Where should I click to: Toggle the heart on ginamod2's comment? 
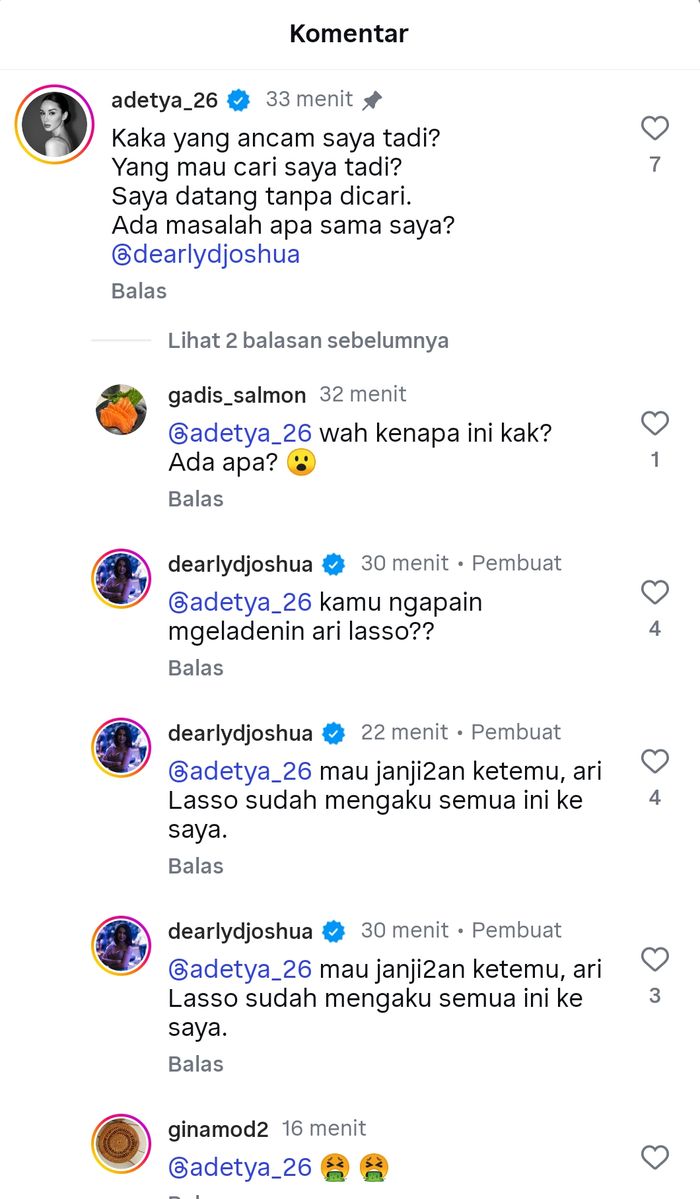click(654, 1156)
